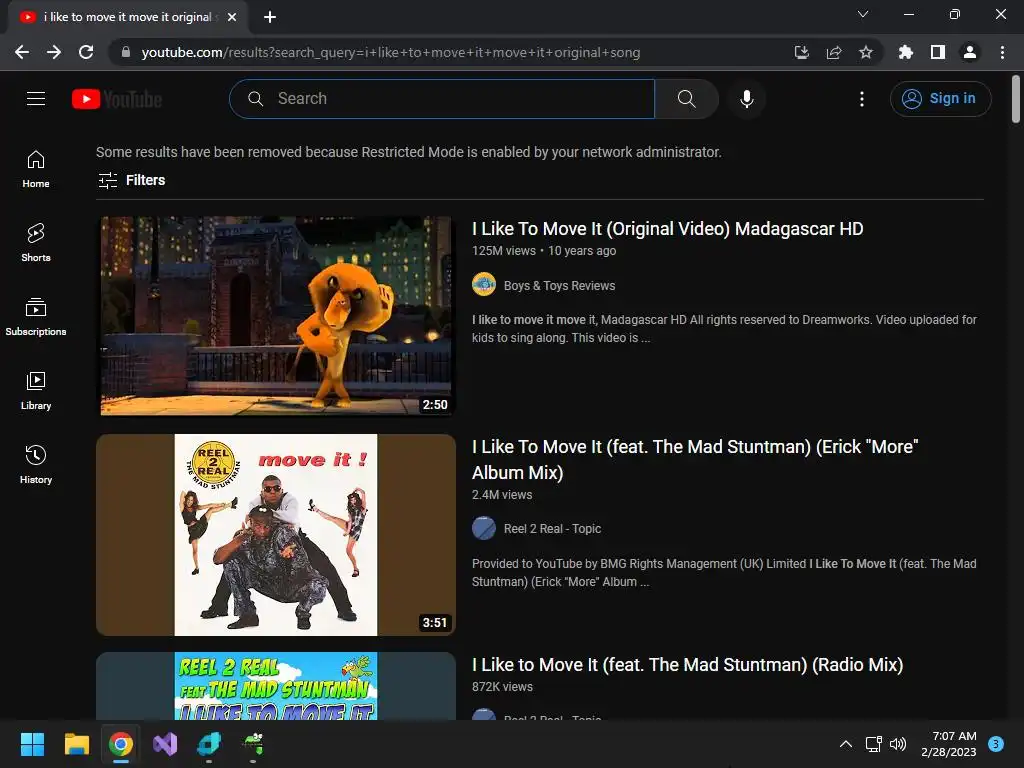Viewport: 1024px width, 768px height.
Task: Open the Chrome profile avatar menu
Action: (x=970, y=52)
